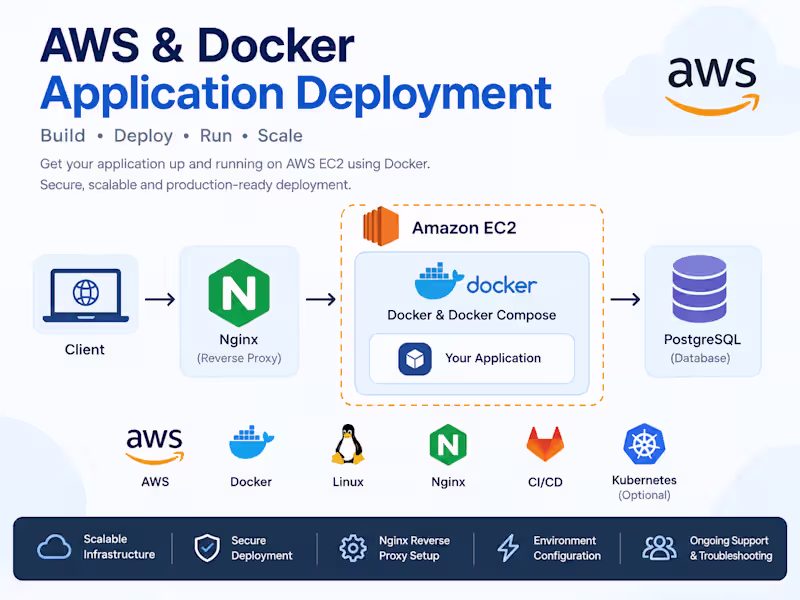Viewport: 800px width, 600px height.
Task: Click the 'AWS & Docker' heading
Action: [x=197, y=45]
